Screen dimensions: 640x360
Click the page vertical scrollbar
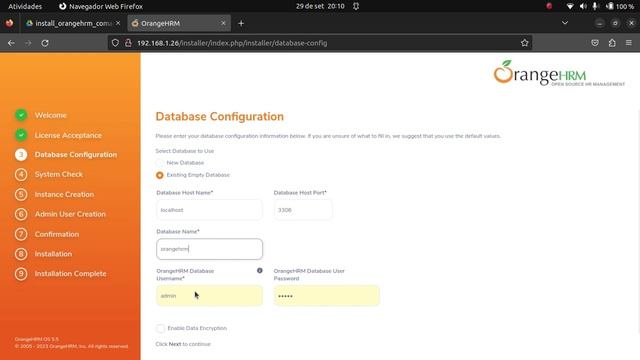pyautogui.click(x=638, y=220)
